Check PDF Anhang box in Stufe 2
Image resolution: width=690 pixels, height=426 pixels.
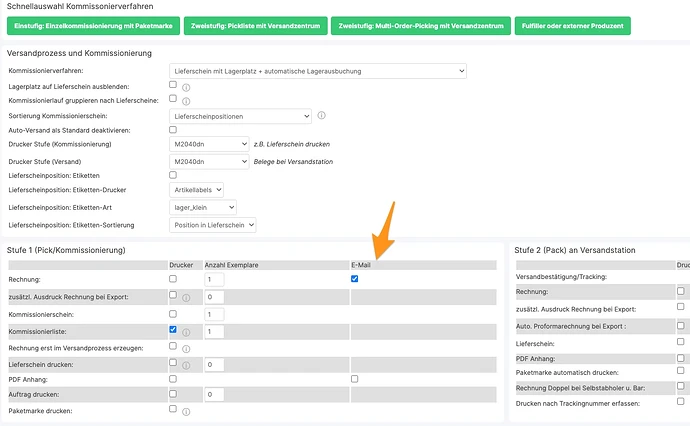681,358
